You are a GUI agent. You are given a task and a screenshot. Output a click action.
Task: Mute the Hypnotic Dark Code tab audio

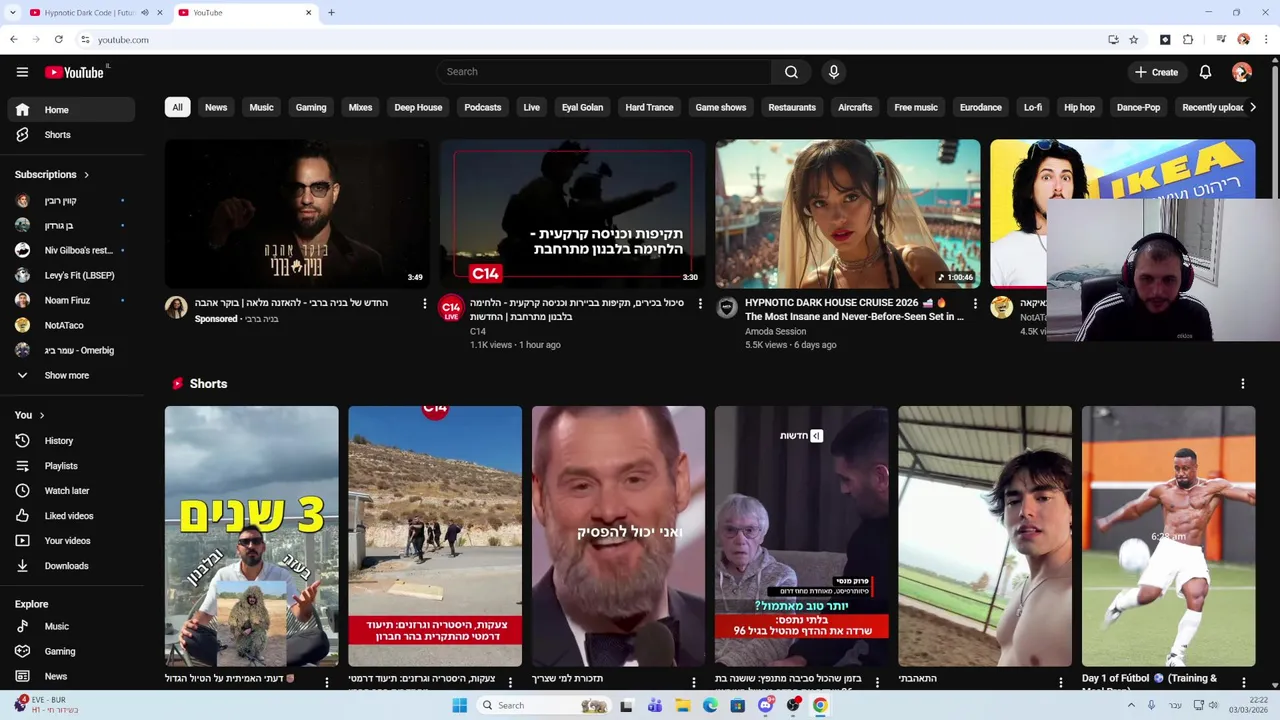(x=144, y=13)
